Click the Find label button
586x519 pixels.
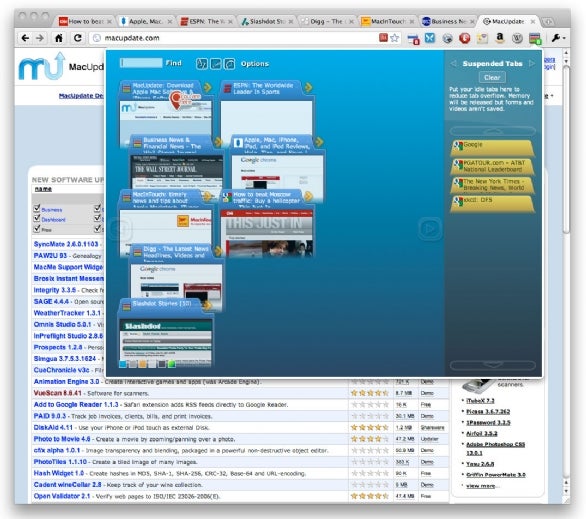tap(173, 63)
